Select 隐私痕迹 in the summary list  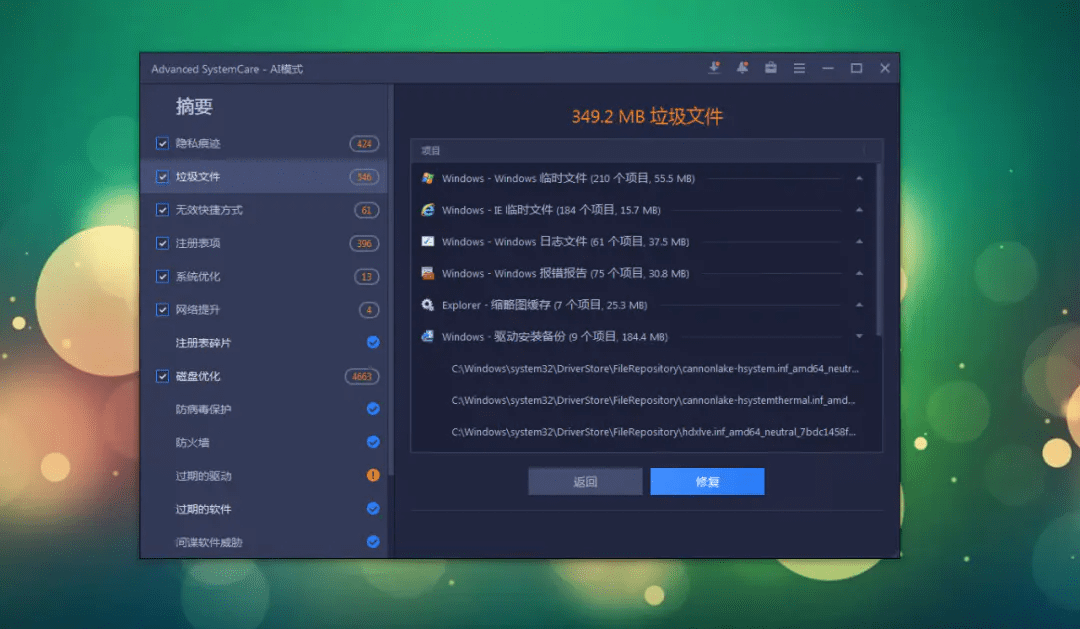tap(198, 143)
